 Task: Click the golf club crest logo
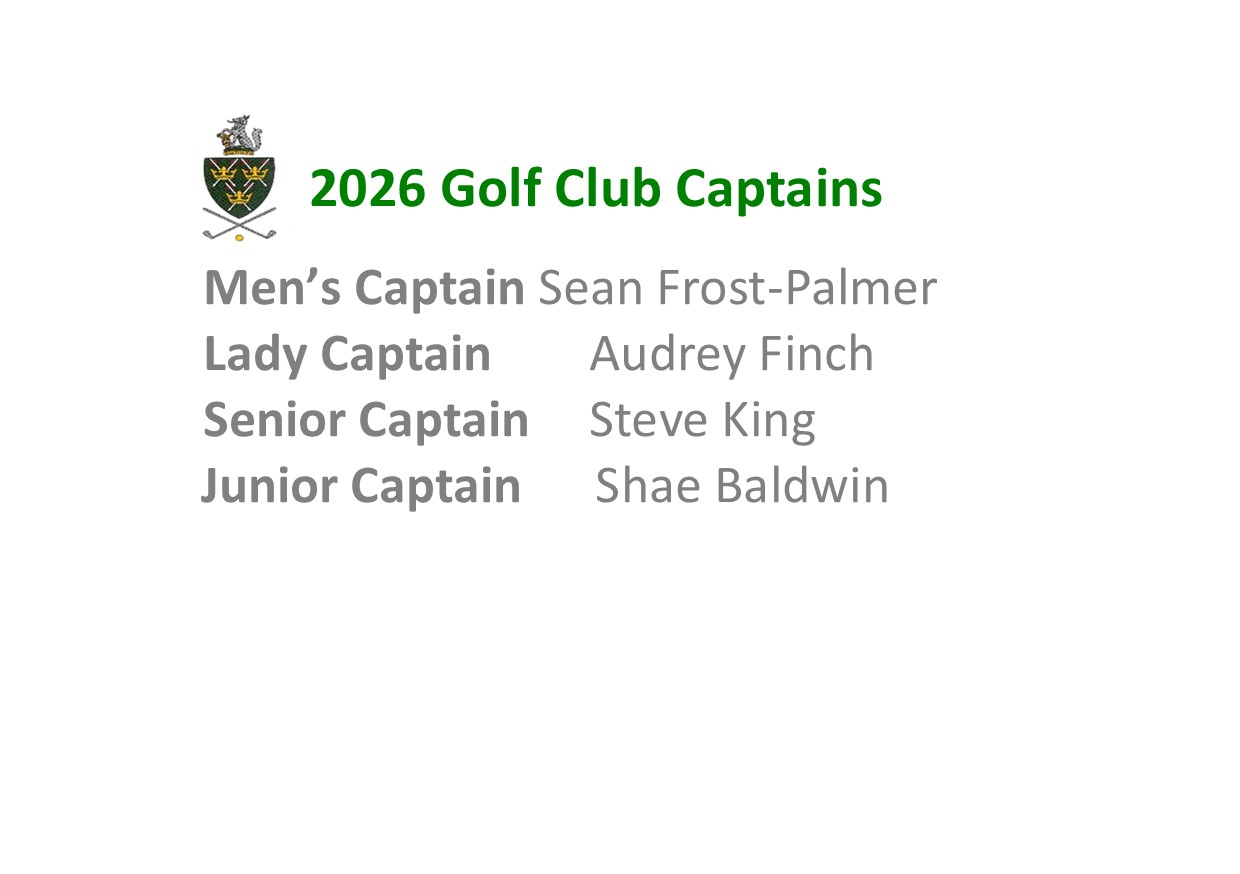(x=239, y=180)
